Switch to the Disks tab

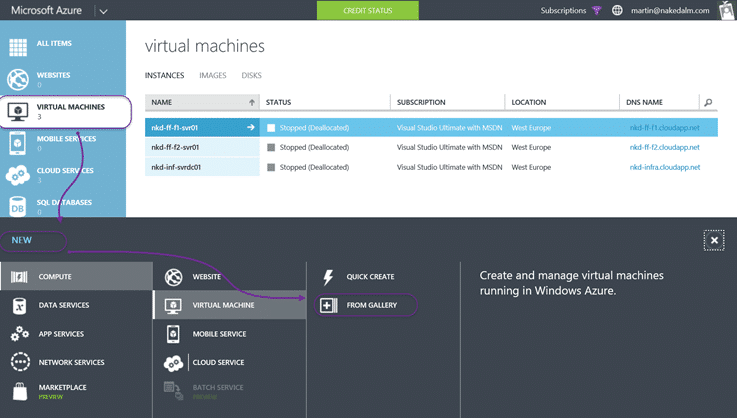(x=251, y=75)
